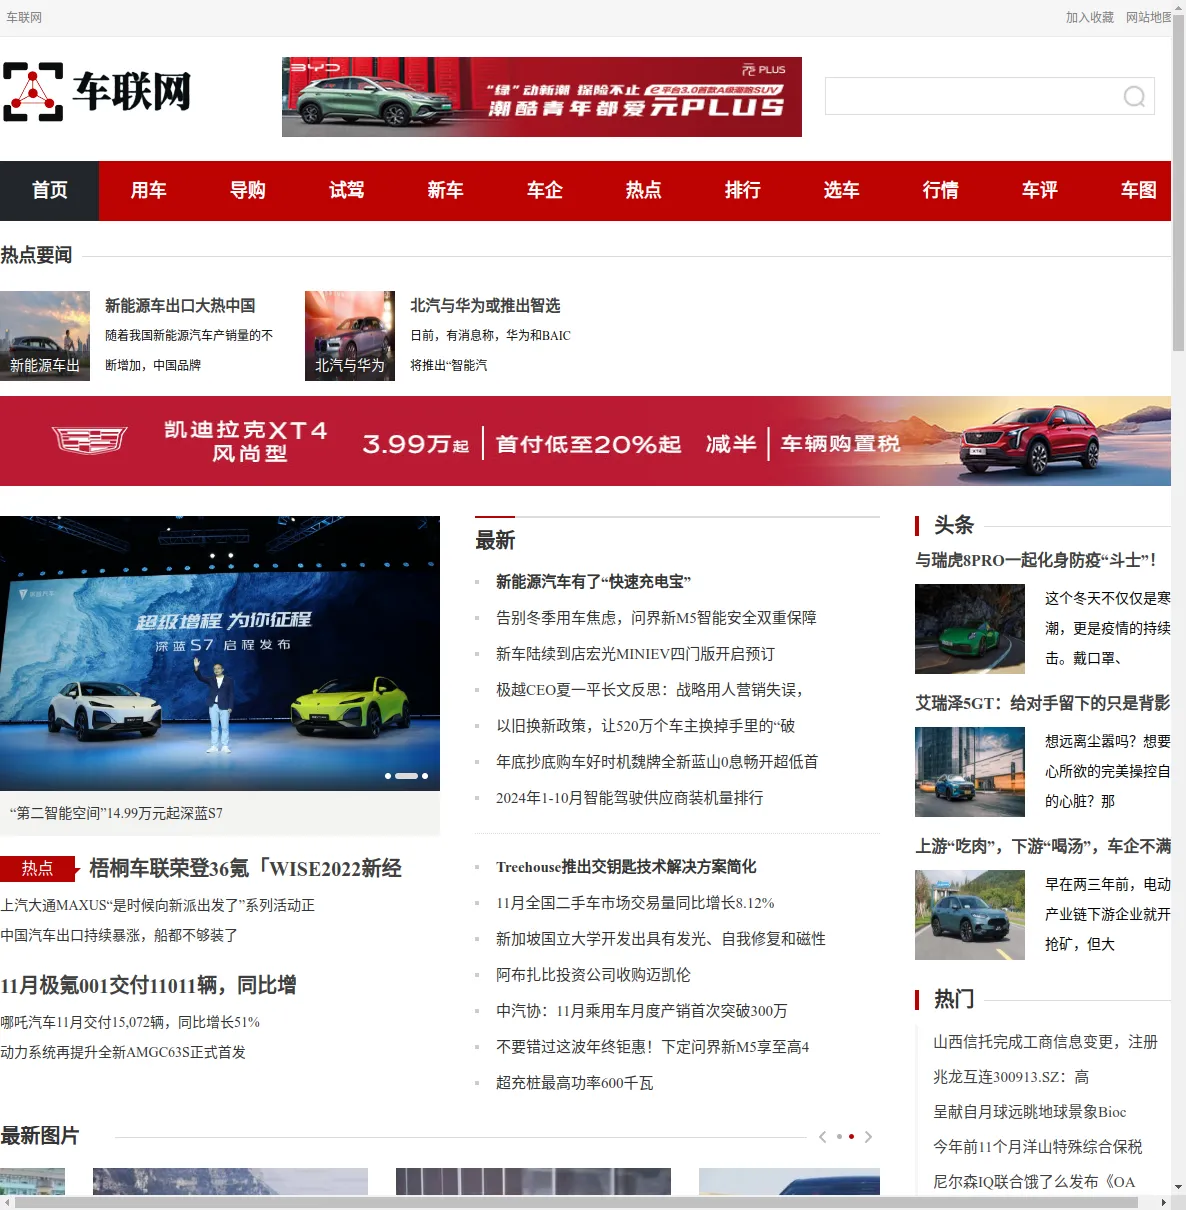Screen dimensions: 1186x1210
Task: Go to next slide in 最新图片
Action: [x=868, y=1137]
